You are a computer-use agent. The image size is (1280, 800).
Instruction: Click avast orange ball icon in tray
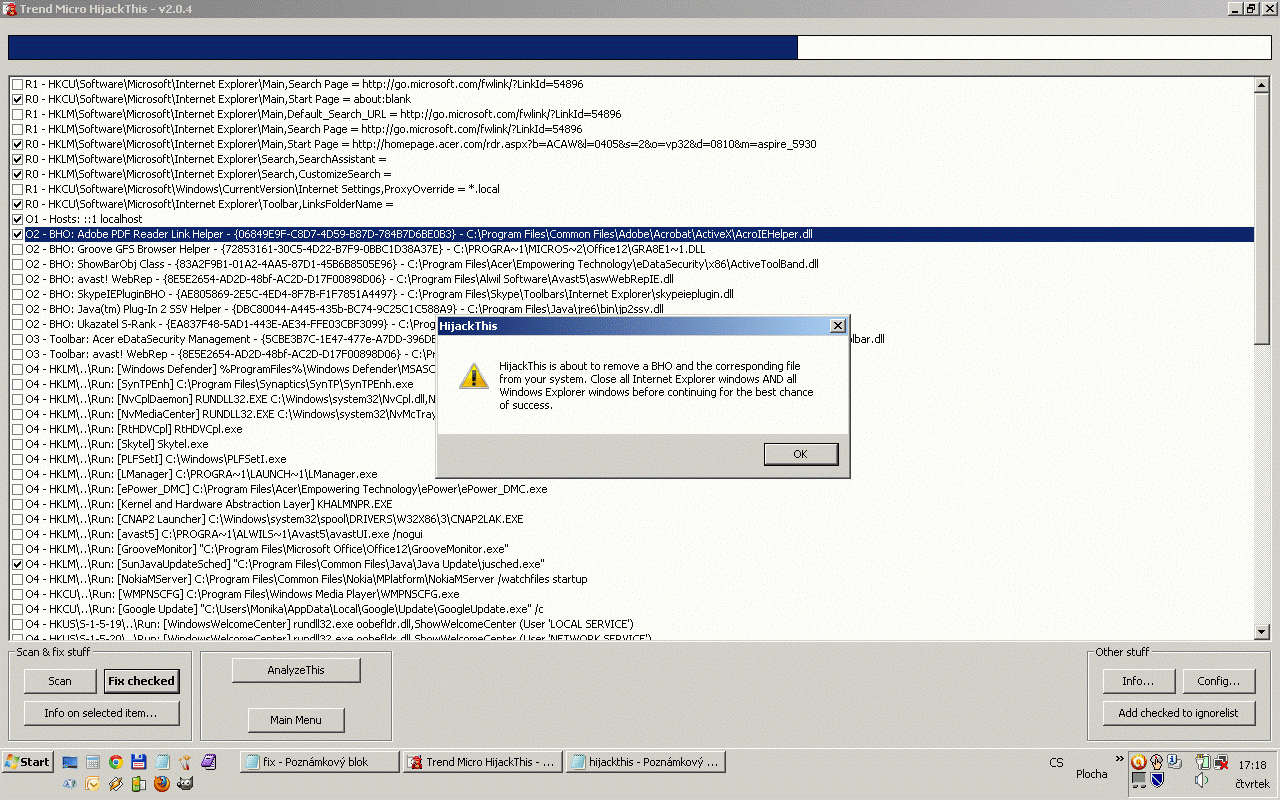pos(1139,762)
